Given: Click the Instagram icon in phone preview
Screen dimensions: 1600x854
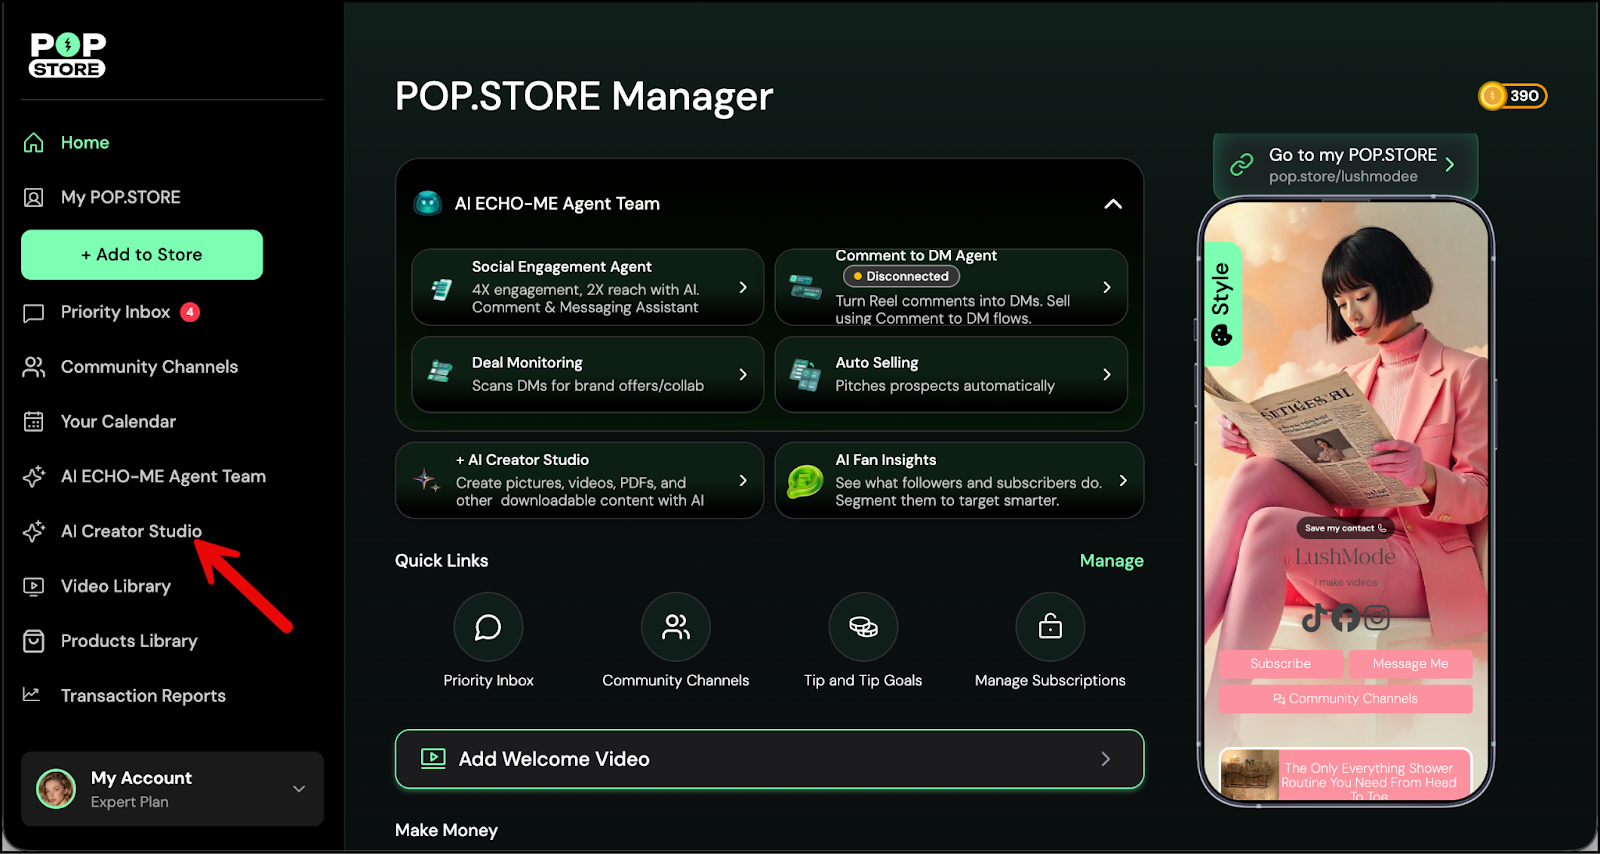Looking at the screenshot, I should point(1377,618).
